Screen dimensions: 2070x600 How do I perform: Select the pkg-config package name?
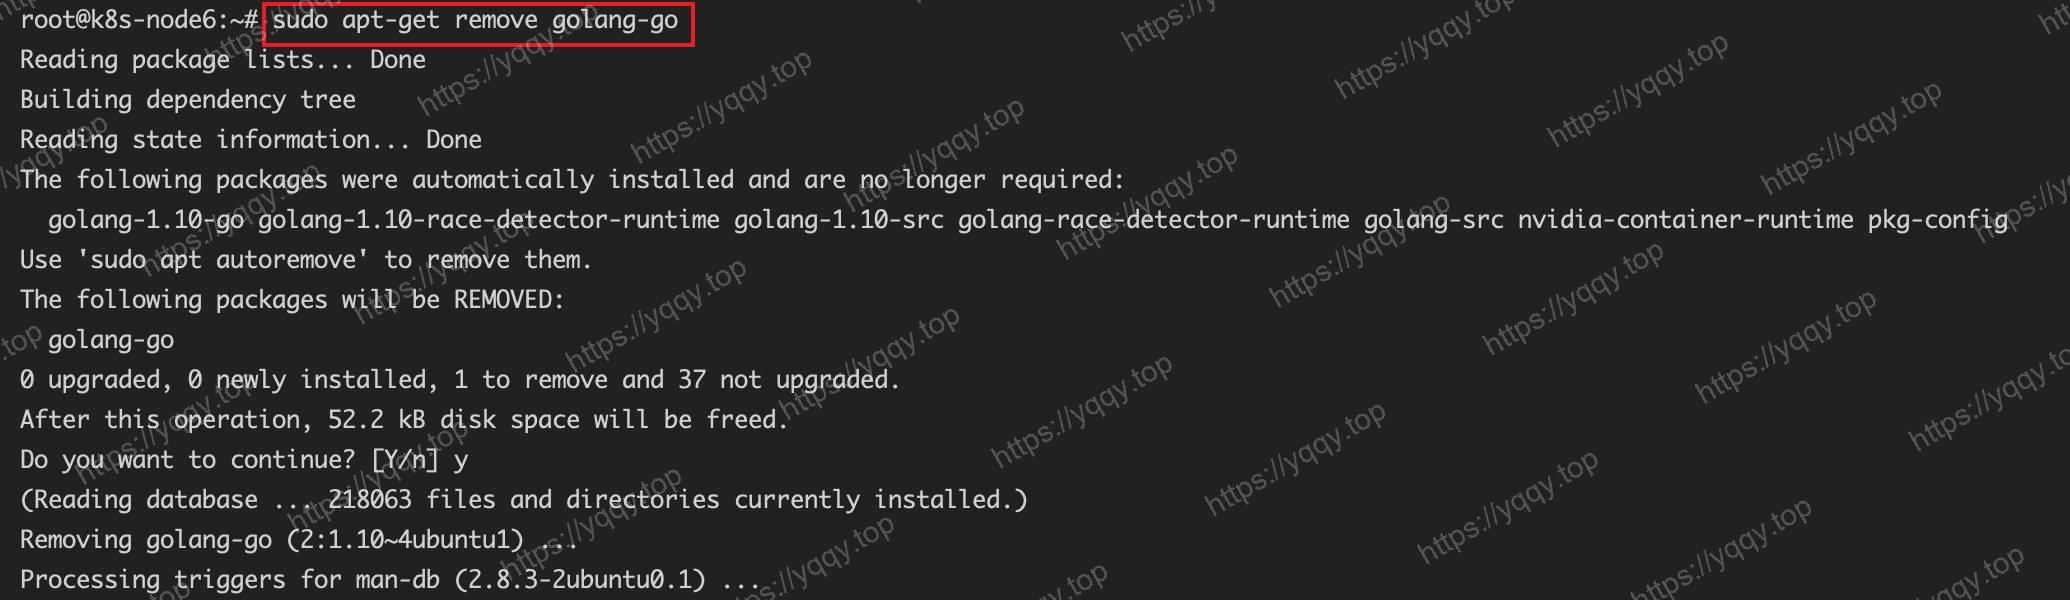[1938, 220]
